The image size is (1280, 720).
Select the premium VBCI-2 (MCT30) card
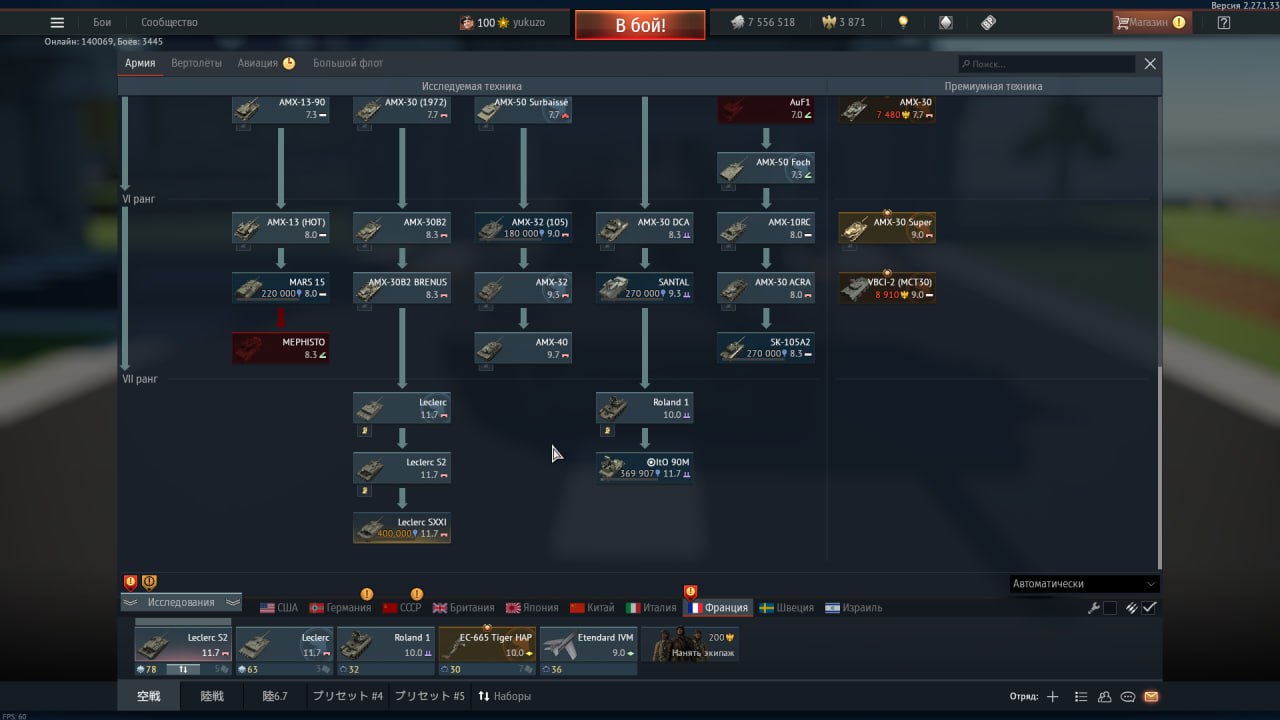(x=887, y=288)
